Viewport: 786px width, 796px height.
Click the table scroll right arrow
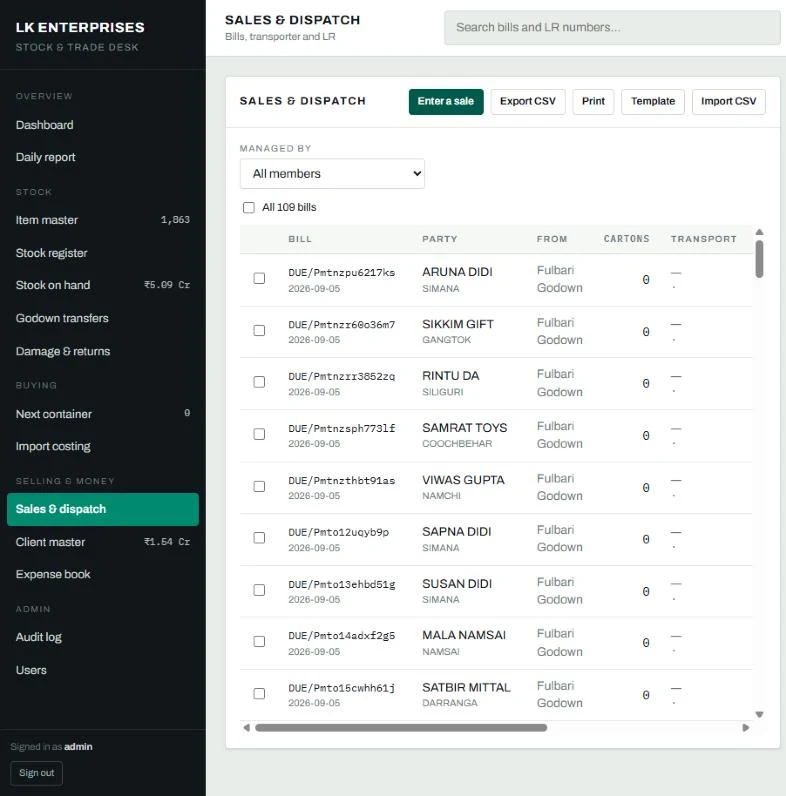click(x=745, y=727)
